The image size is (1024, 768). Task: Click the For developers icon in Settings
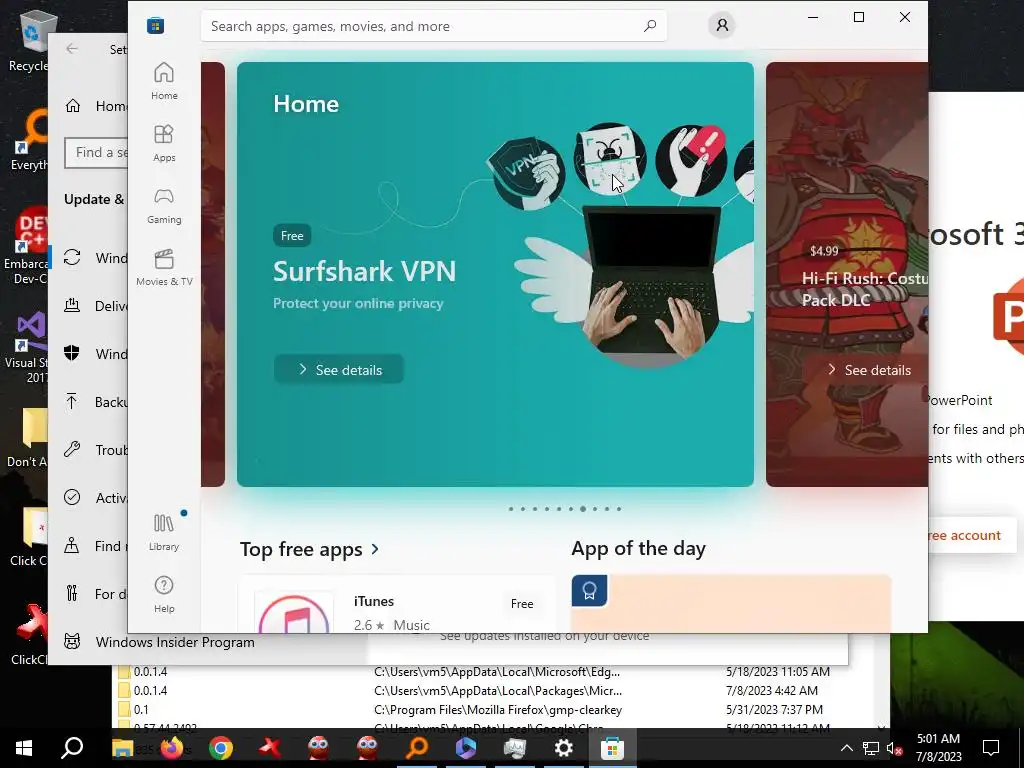click(x=72, y=594)
